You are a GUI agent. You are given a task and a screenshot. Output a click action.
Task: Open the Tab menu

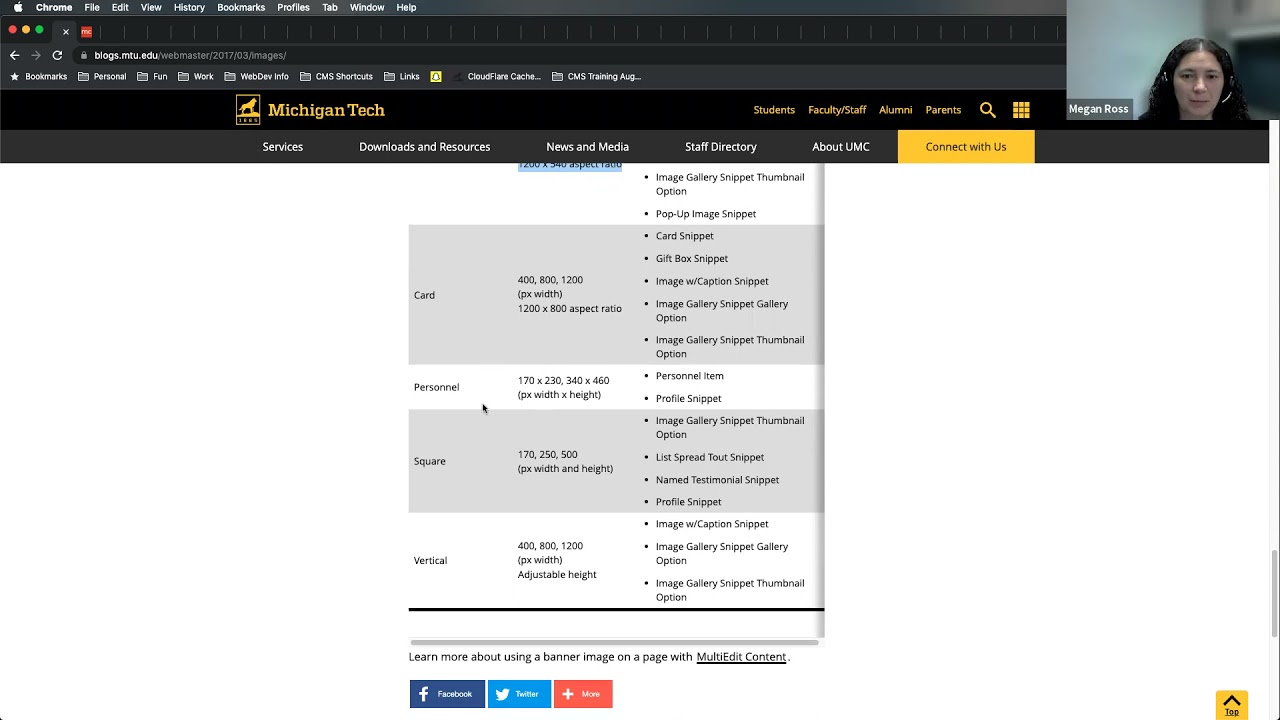[330, 7]
